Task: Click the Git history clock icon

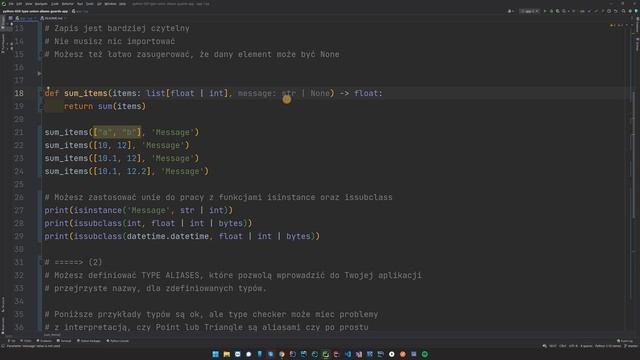Action: tap(609, 11)
